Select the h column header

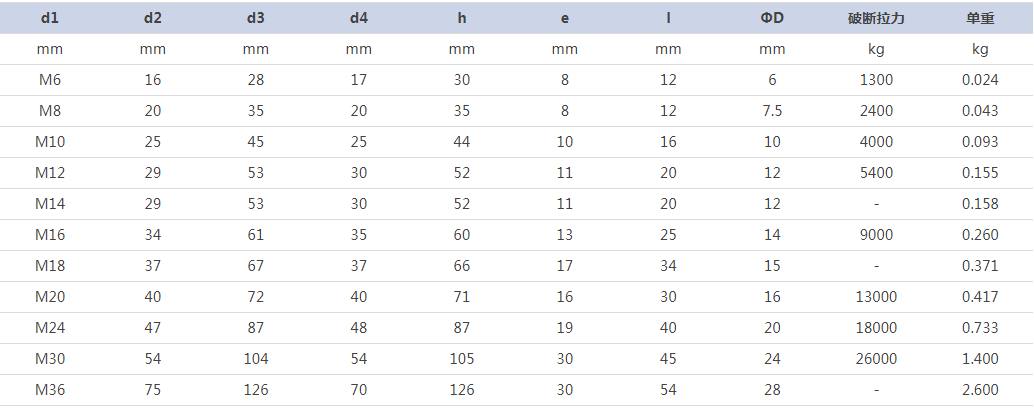[462, 18]
